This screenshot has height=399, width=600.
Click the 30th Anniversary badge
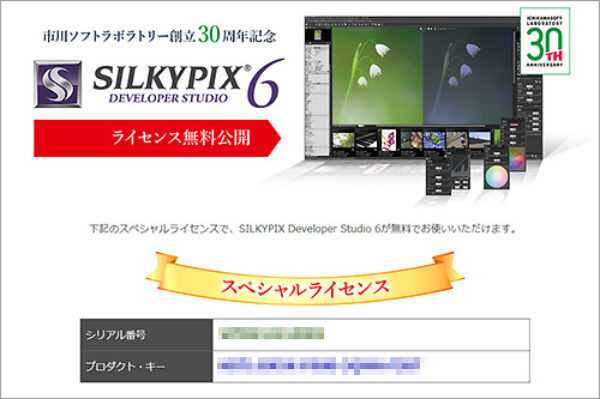[x=545, y=41]
